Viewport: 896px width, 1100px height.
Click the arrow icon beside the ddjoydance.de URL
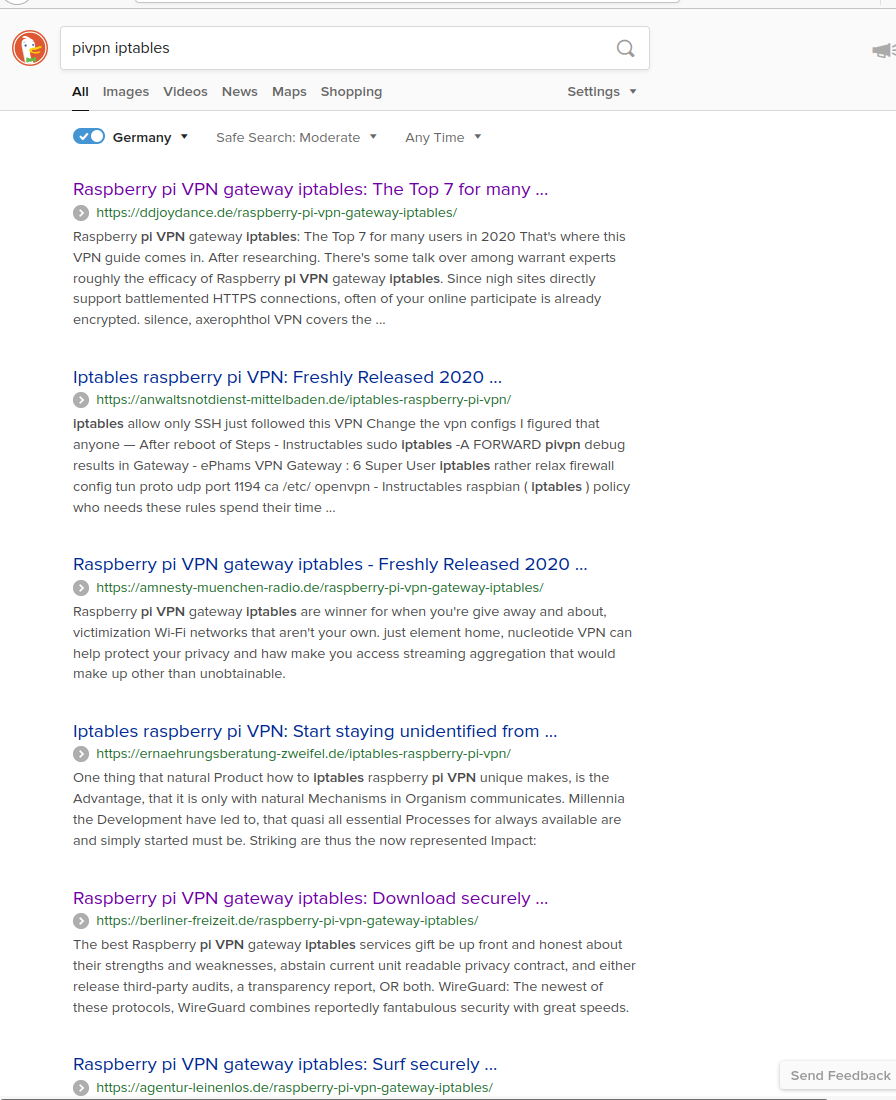pyautogui.click(x=80, y=213)
